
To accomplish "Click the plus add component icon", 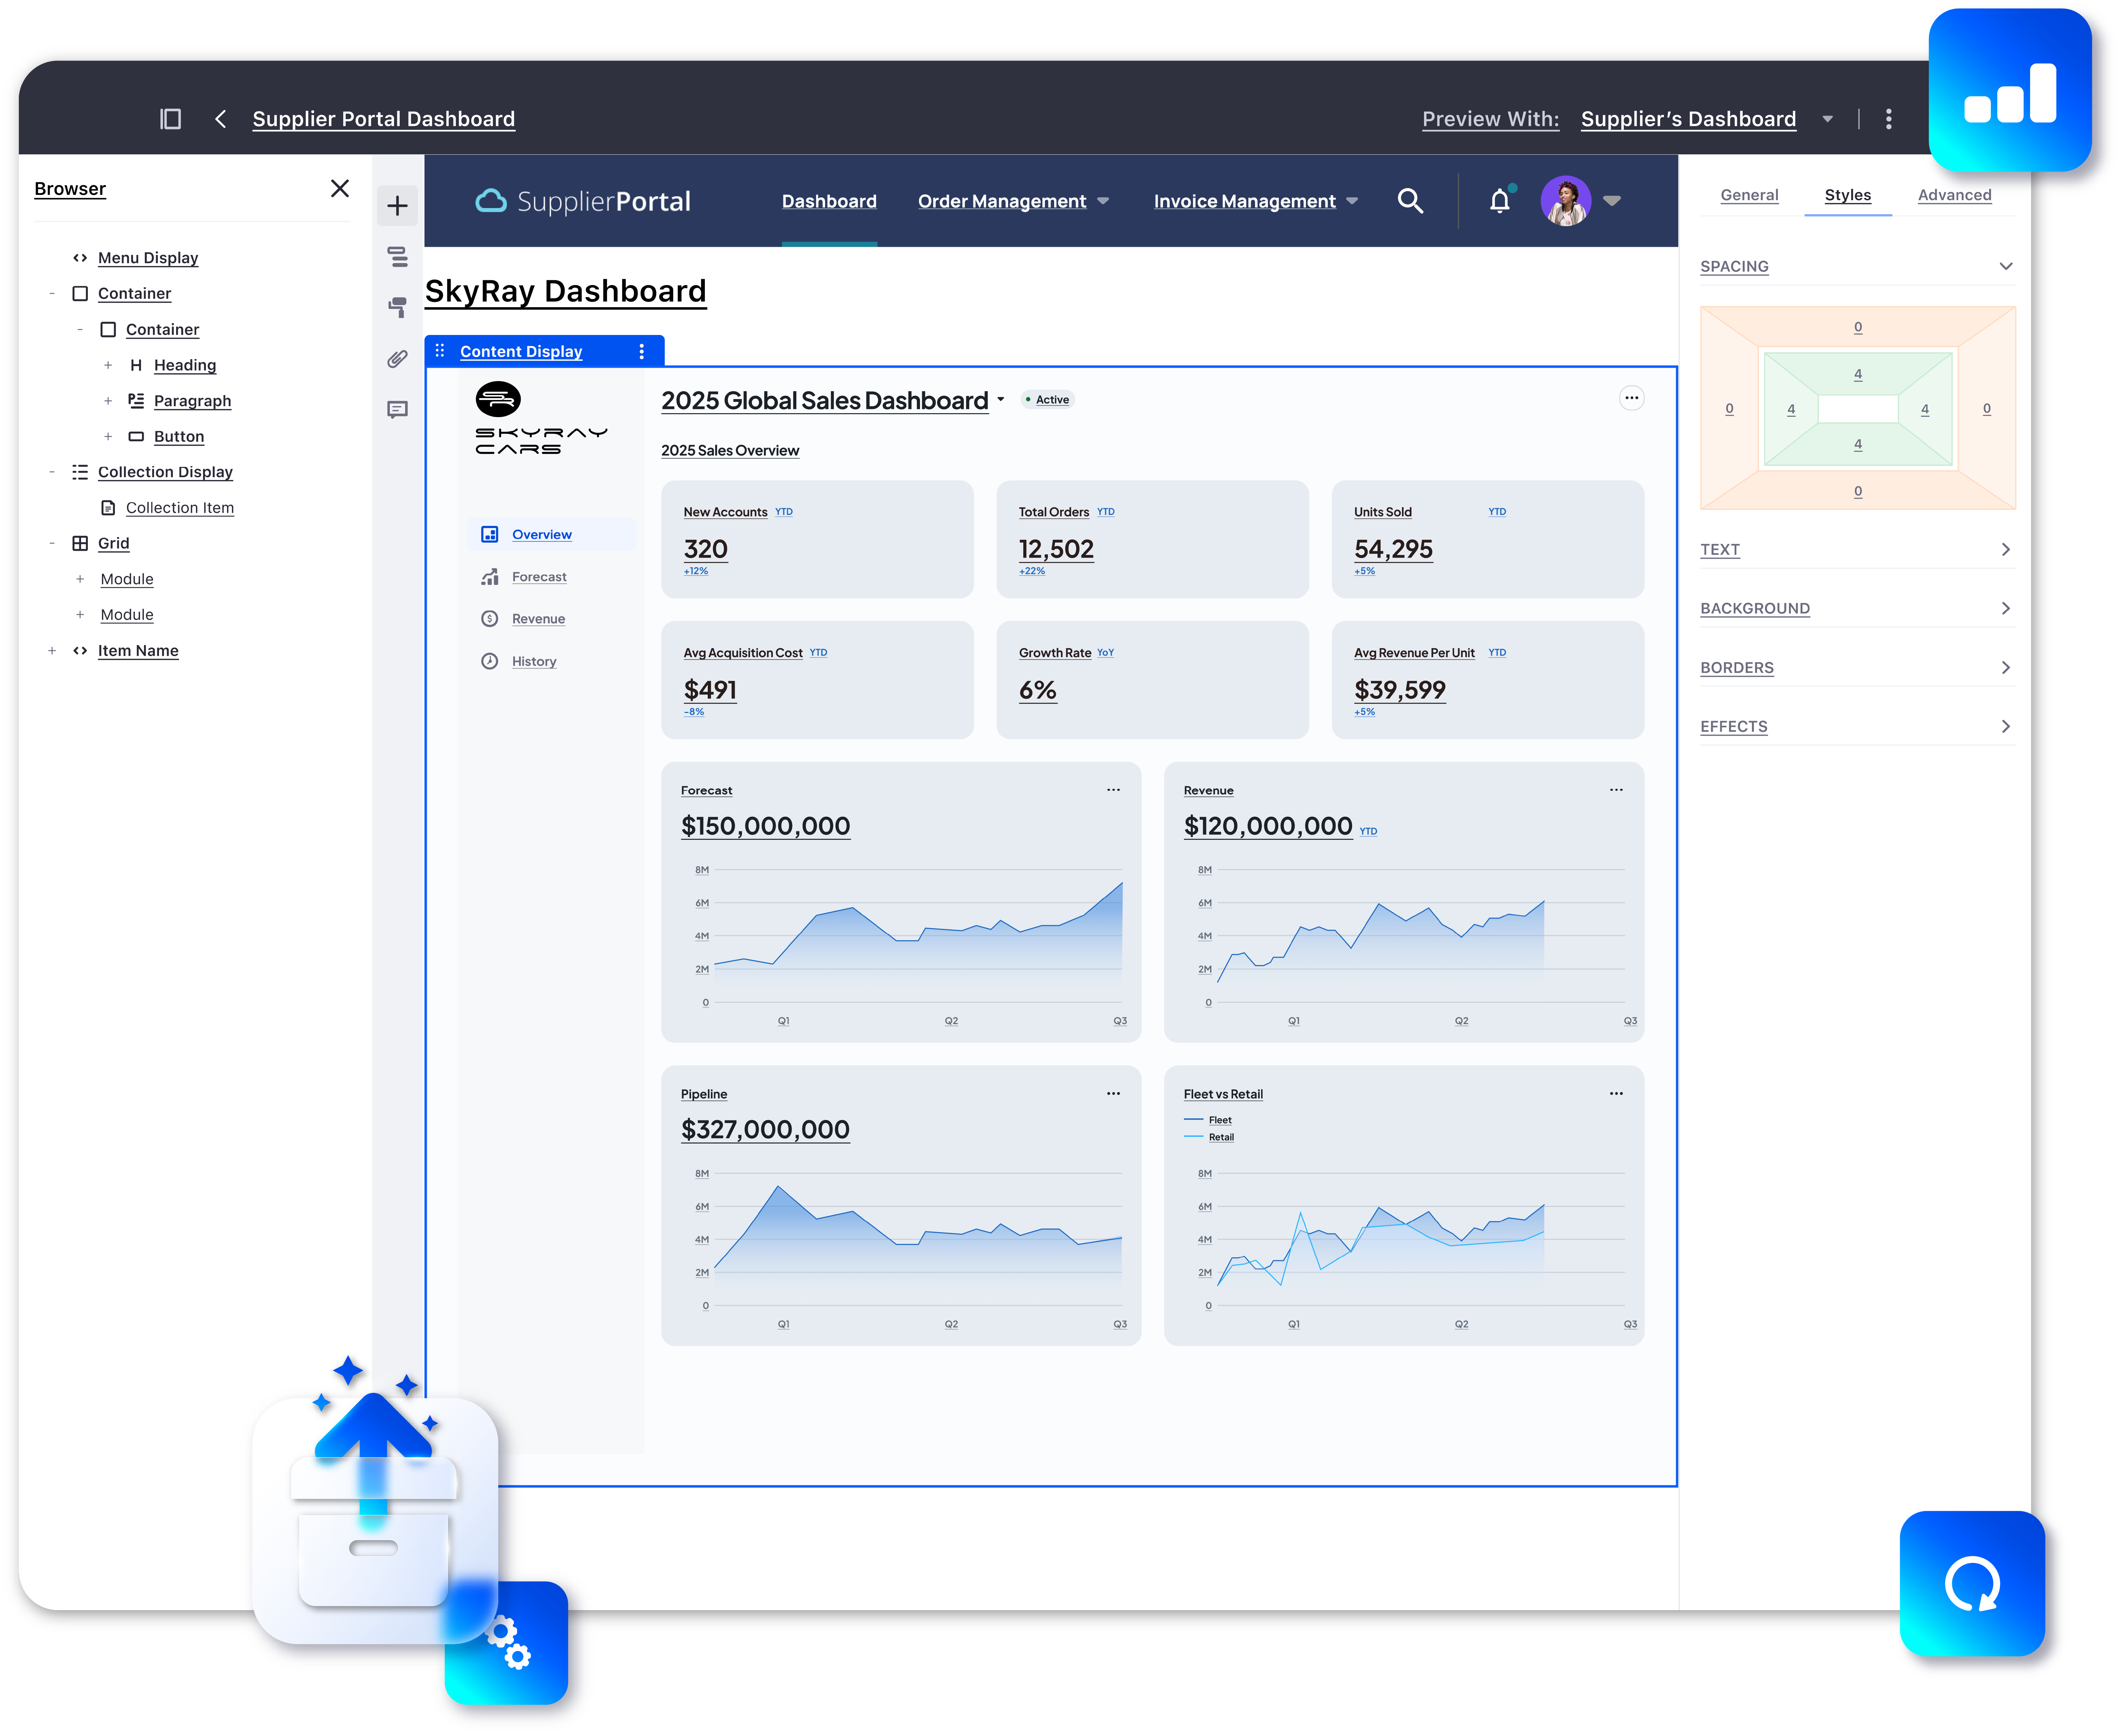I will pyautogui.click(x=397, y=206).
